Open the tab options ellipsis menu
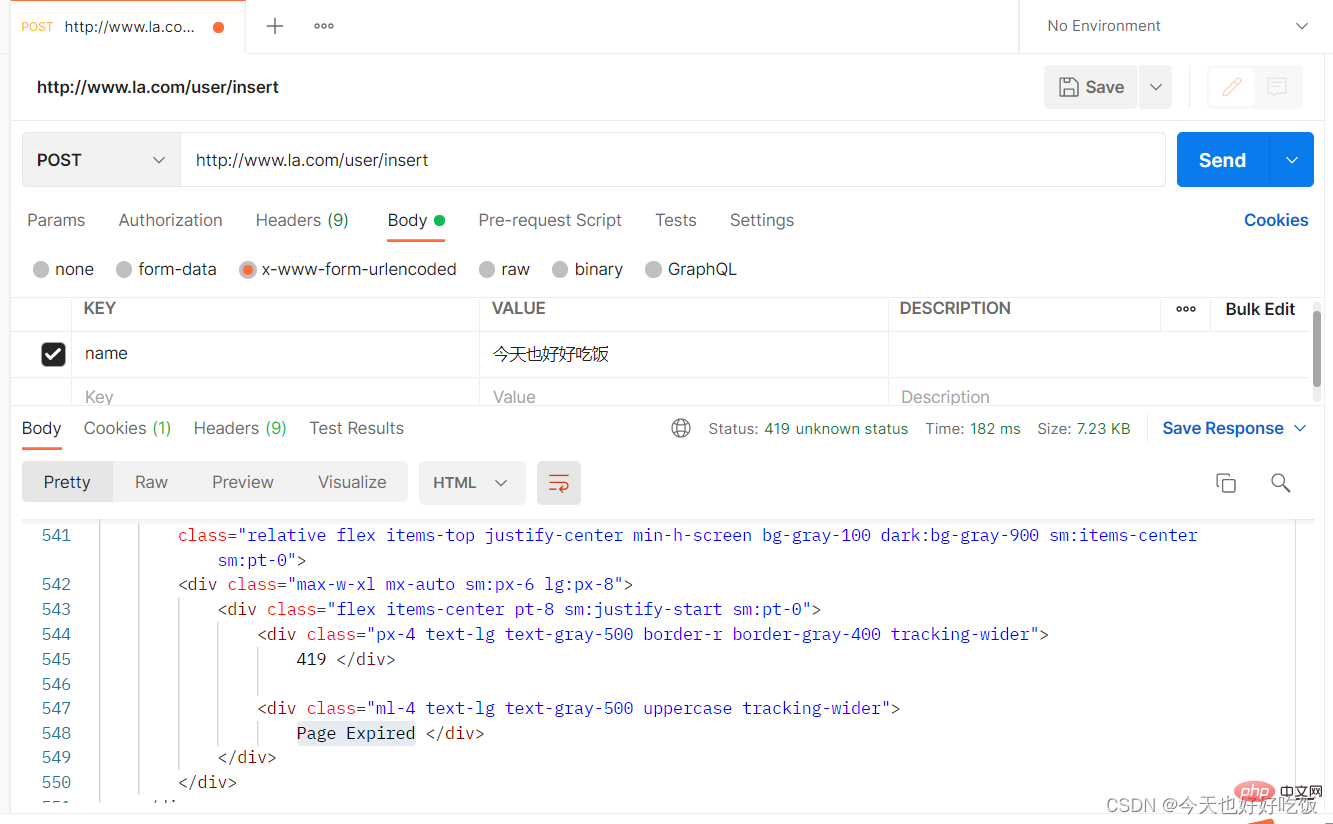Viewport: 1333px width, 824px height. pyautogui.click(x=324, y=26)
